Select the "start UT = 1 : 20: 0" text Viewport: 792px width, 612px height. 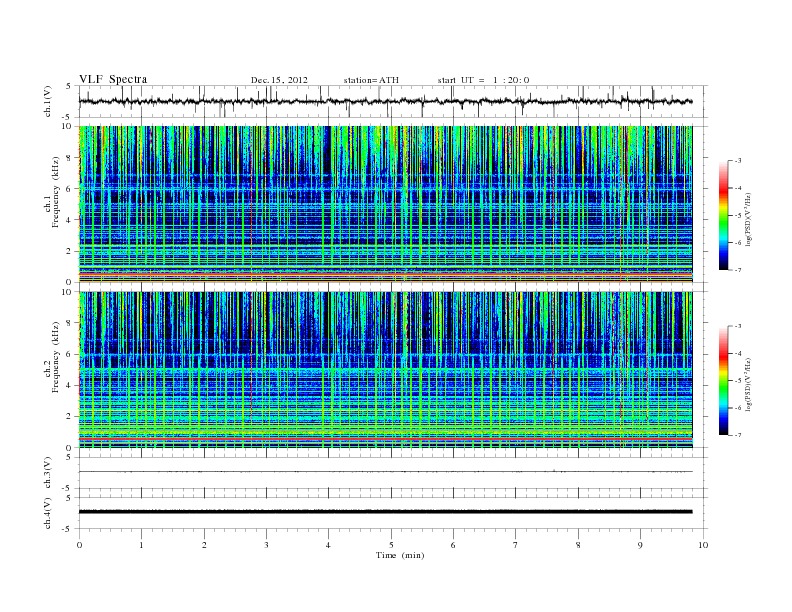483,80
